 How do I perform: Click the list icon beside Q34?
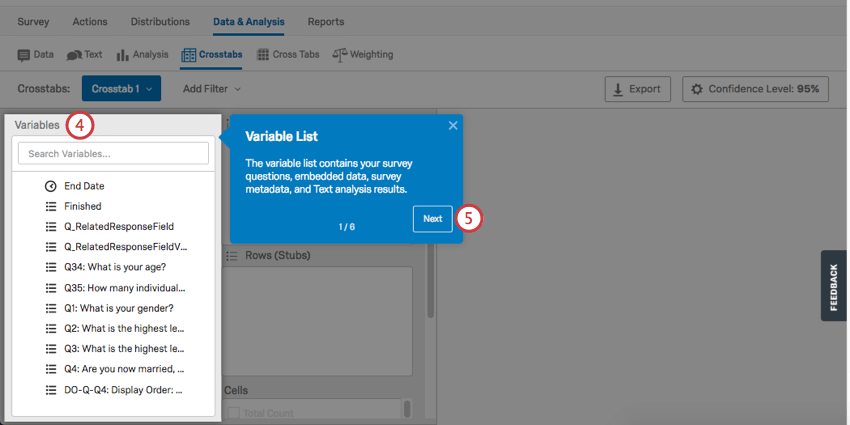(50, 267)
